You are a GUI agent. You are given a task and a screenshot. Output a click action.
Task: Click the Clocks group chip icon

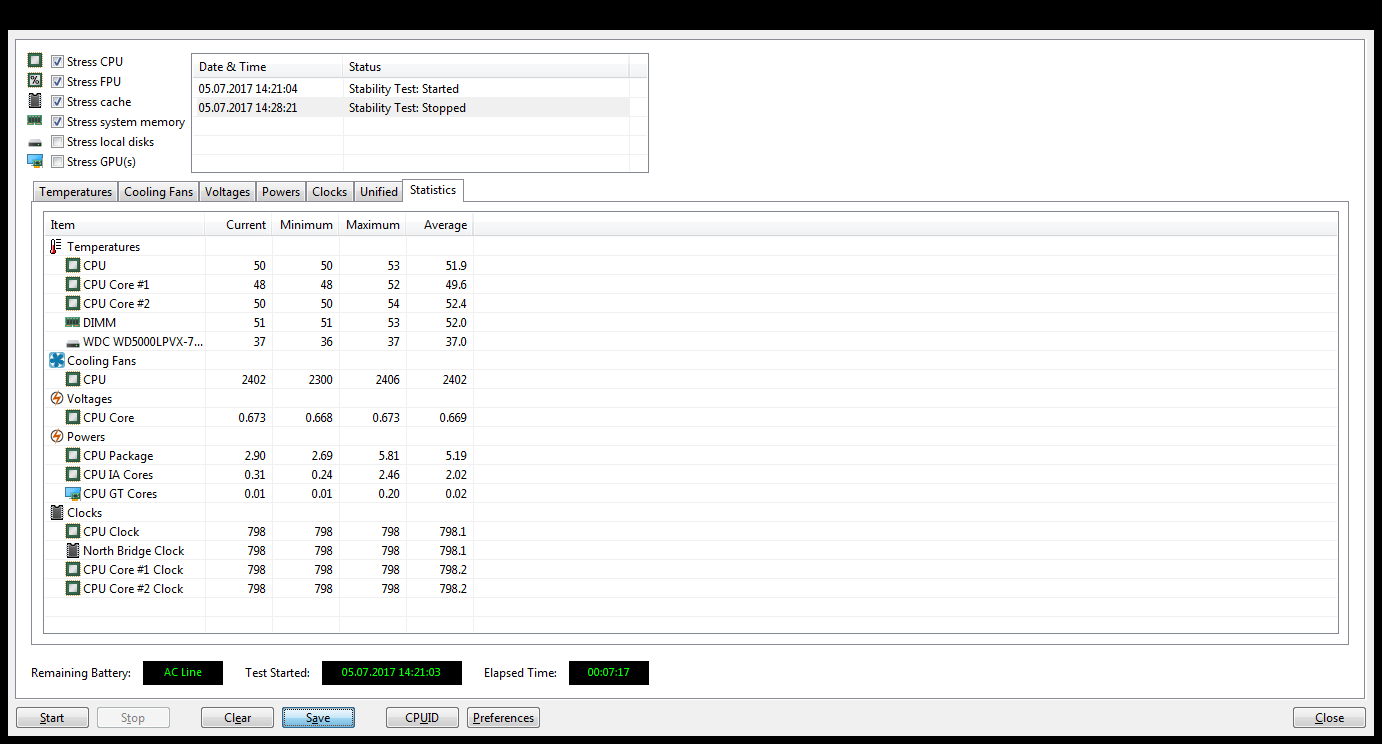click(56, 513)
